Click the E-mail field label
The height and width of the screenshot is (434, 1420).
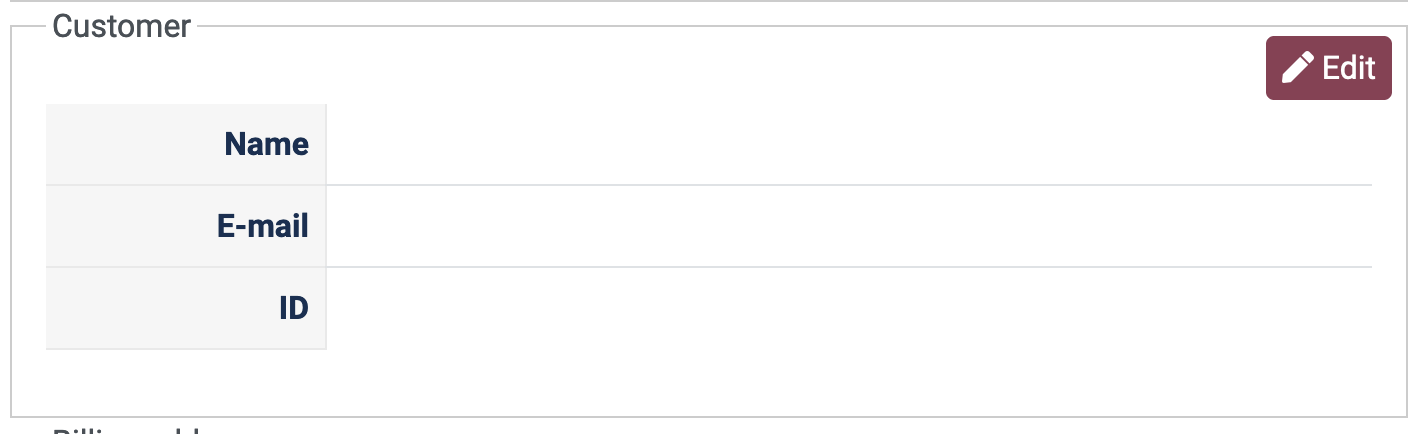[262, 227]
